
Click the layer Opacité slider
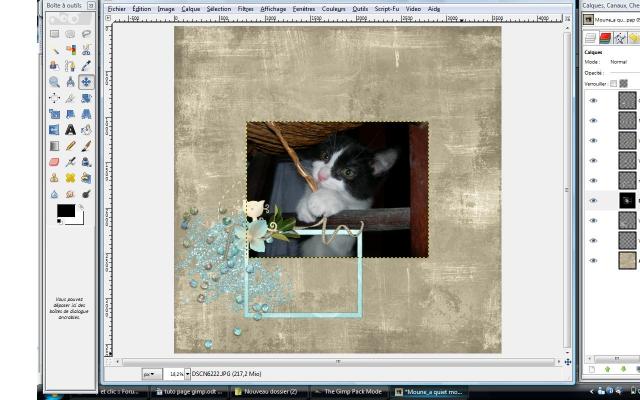[624, 73]
